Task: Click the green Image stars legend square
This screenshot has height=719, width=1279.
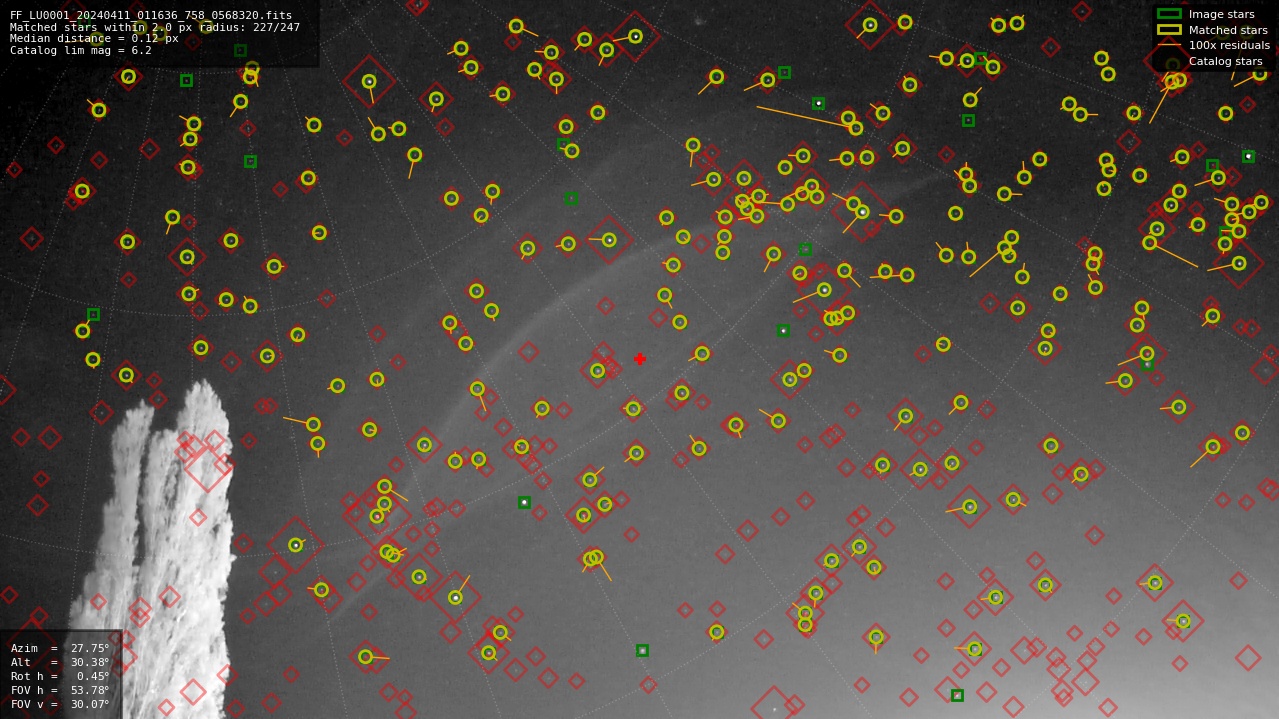Action: point(1169,14)
